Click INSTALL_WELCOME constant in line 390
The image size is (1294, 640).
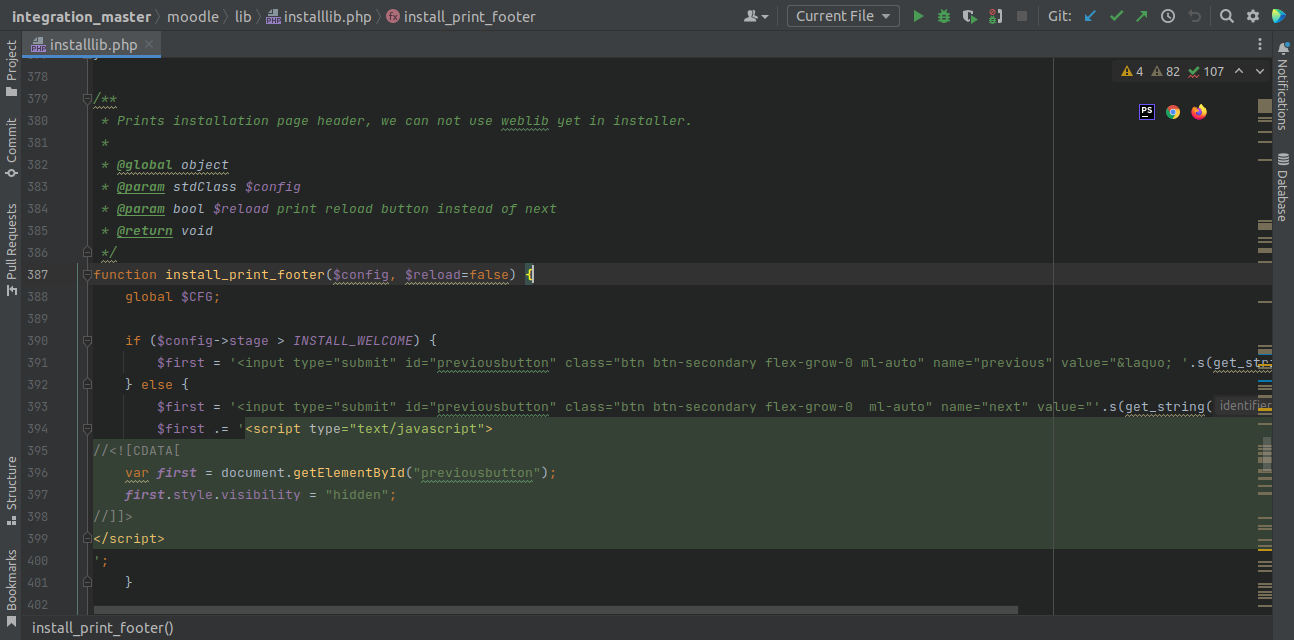tap(353, 341)
